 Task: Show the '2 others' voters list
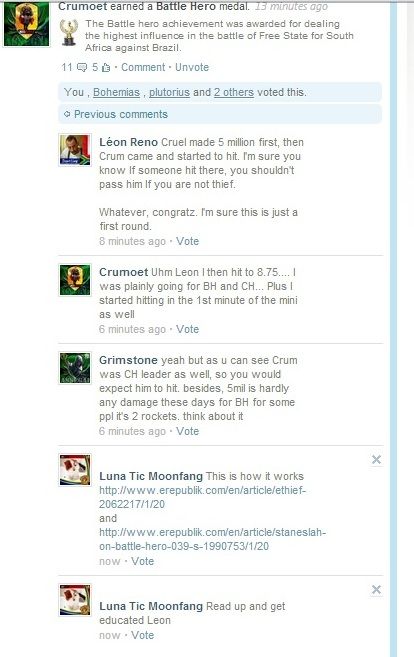pyautogui.click(x=234, y=92)
